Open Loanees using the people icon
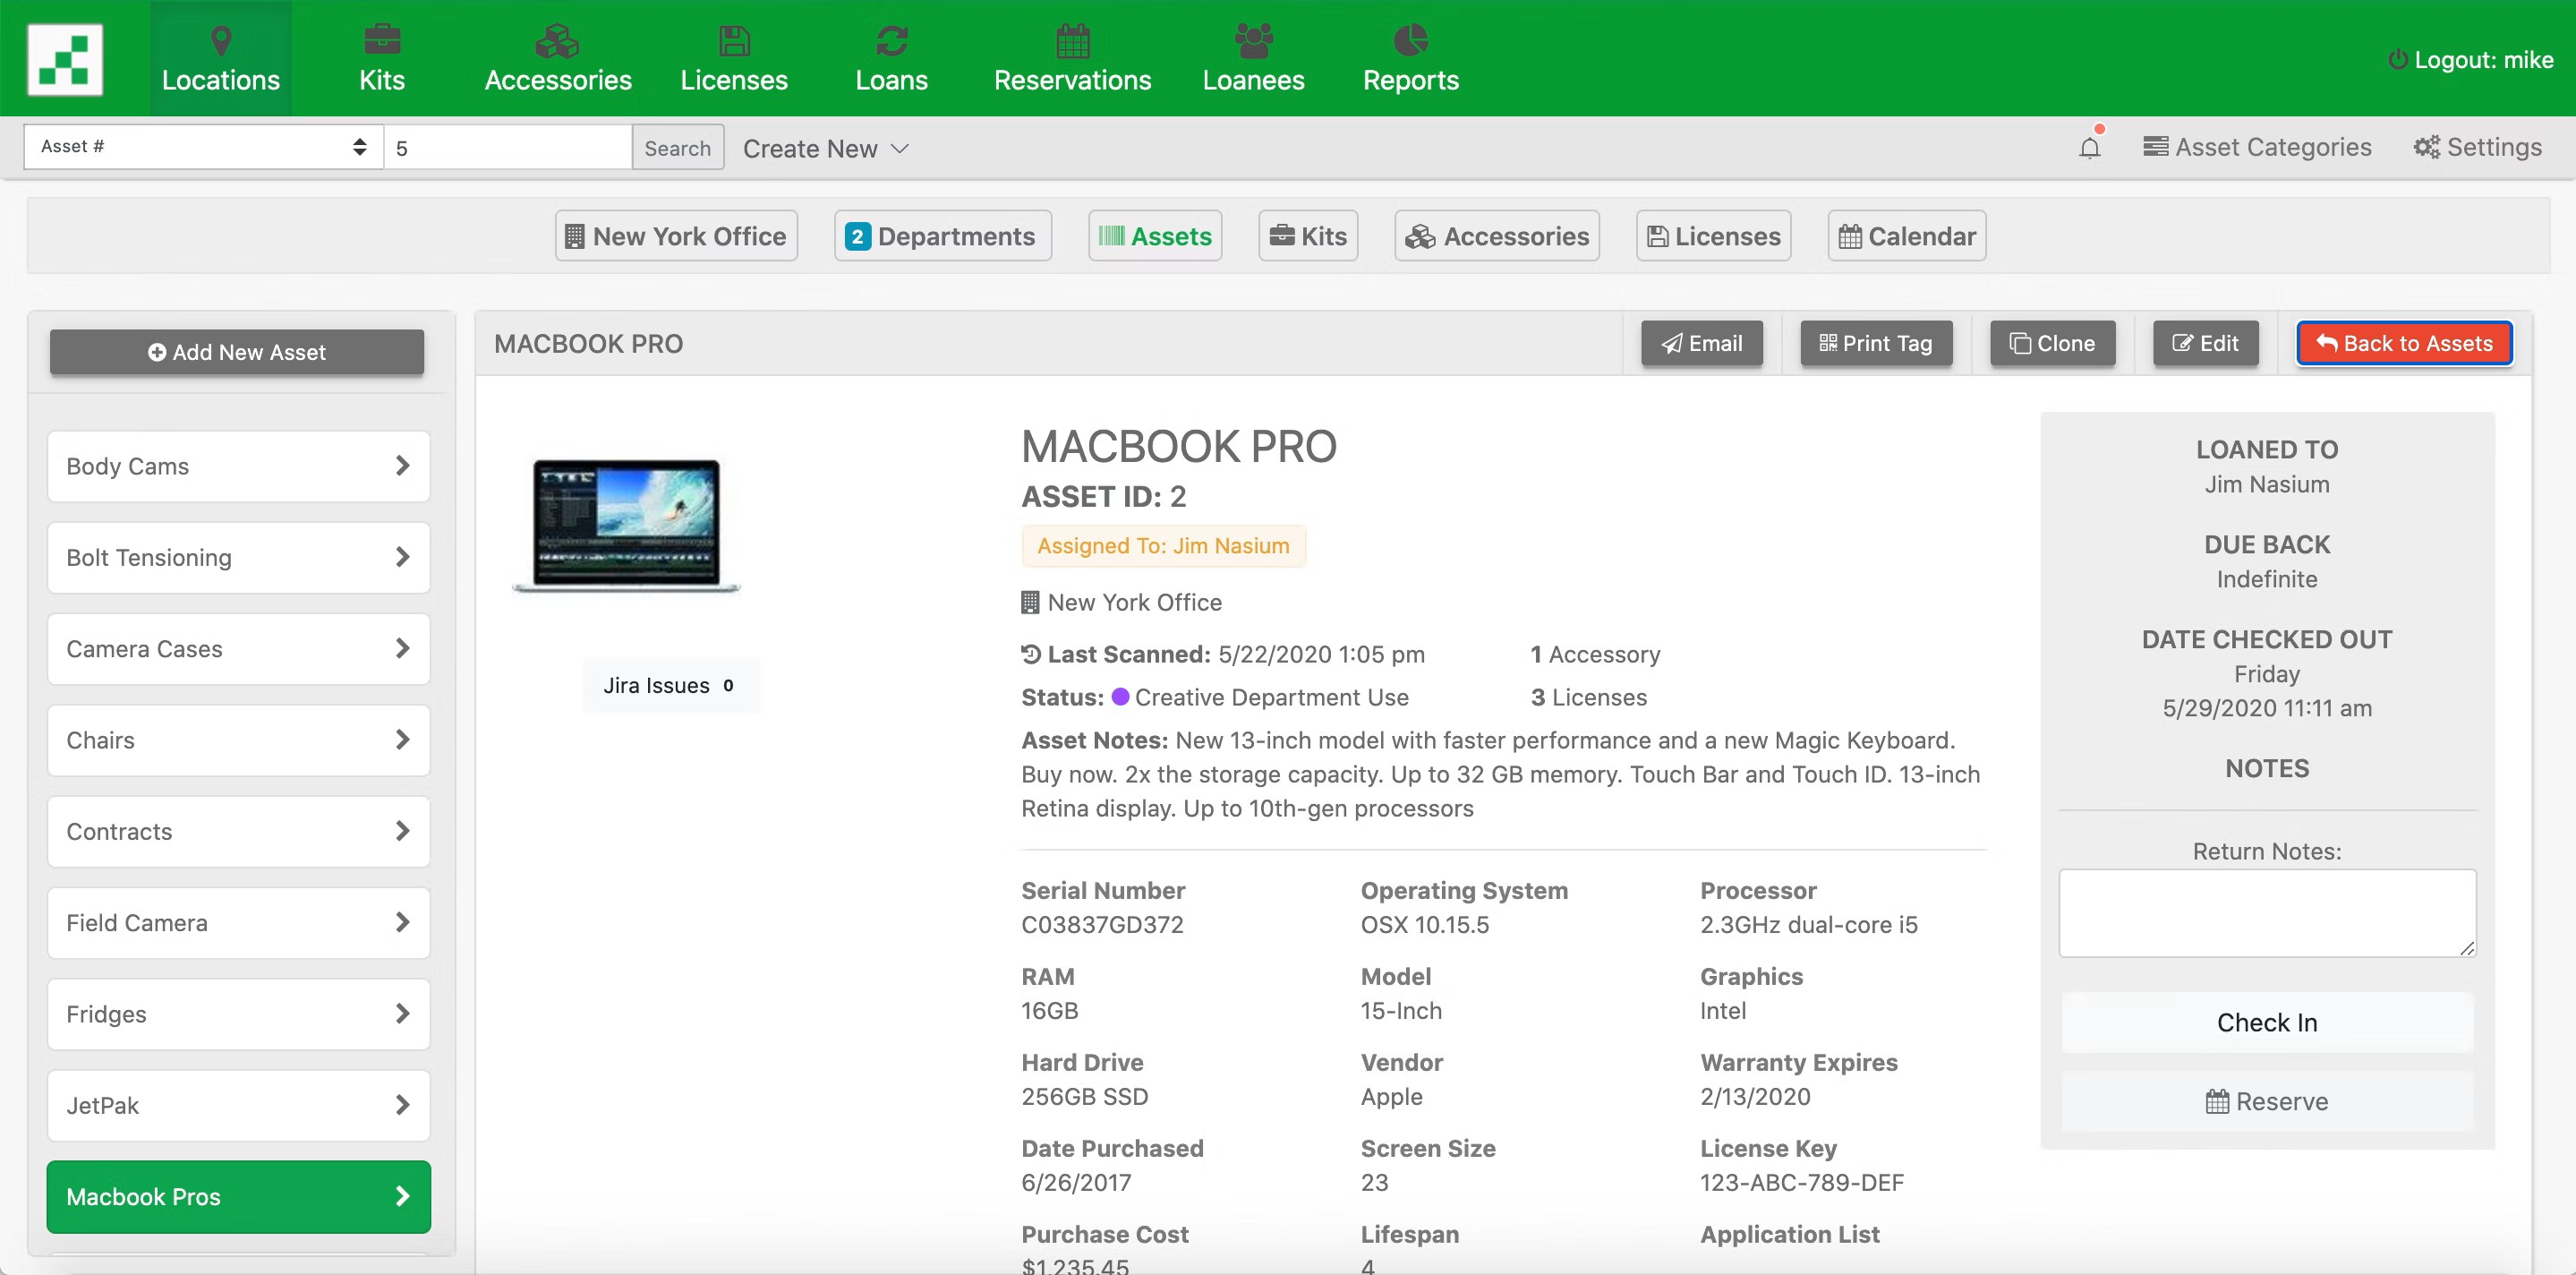This screenshot has width=2576, height=1275. click(1253, 44)
